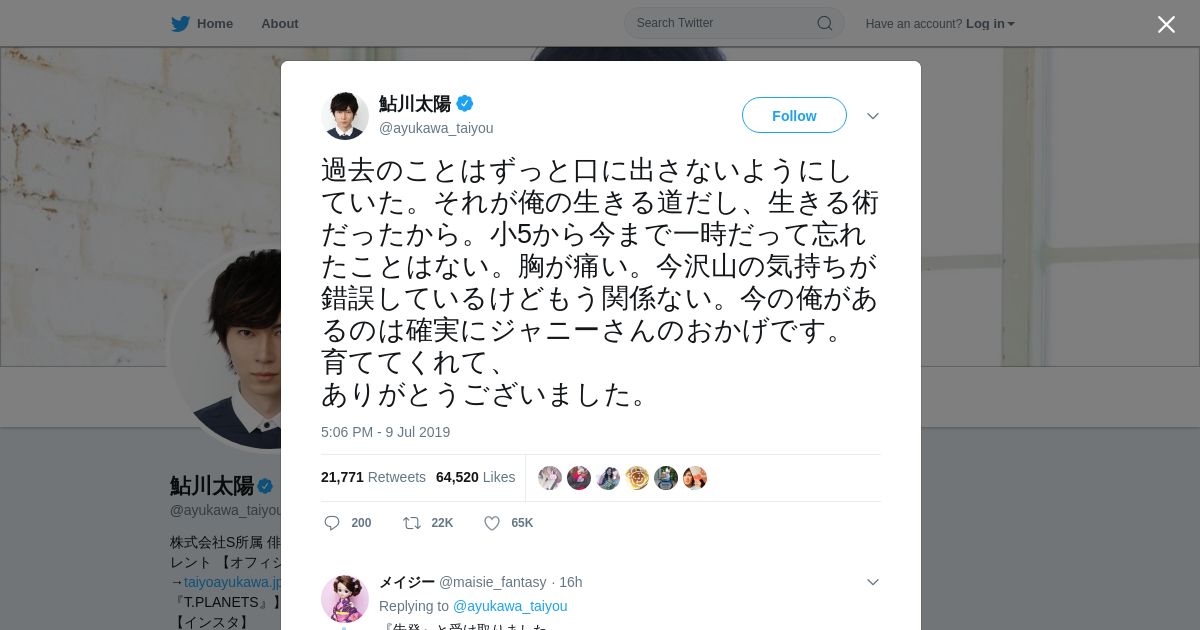Image resolution: width=1200 pixels, height=630 pixels.
Task: View the 21,771 Retweets list
Action: tap(373, 477)
